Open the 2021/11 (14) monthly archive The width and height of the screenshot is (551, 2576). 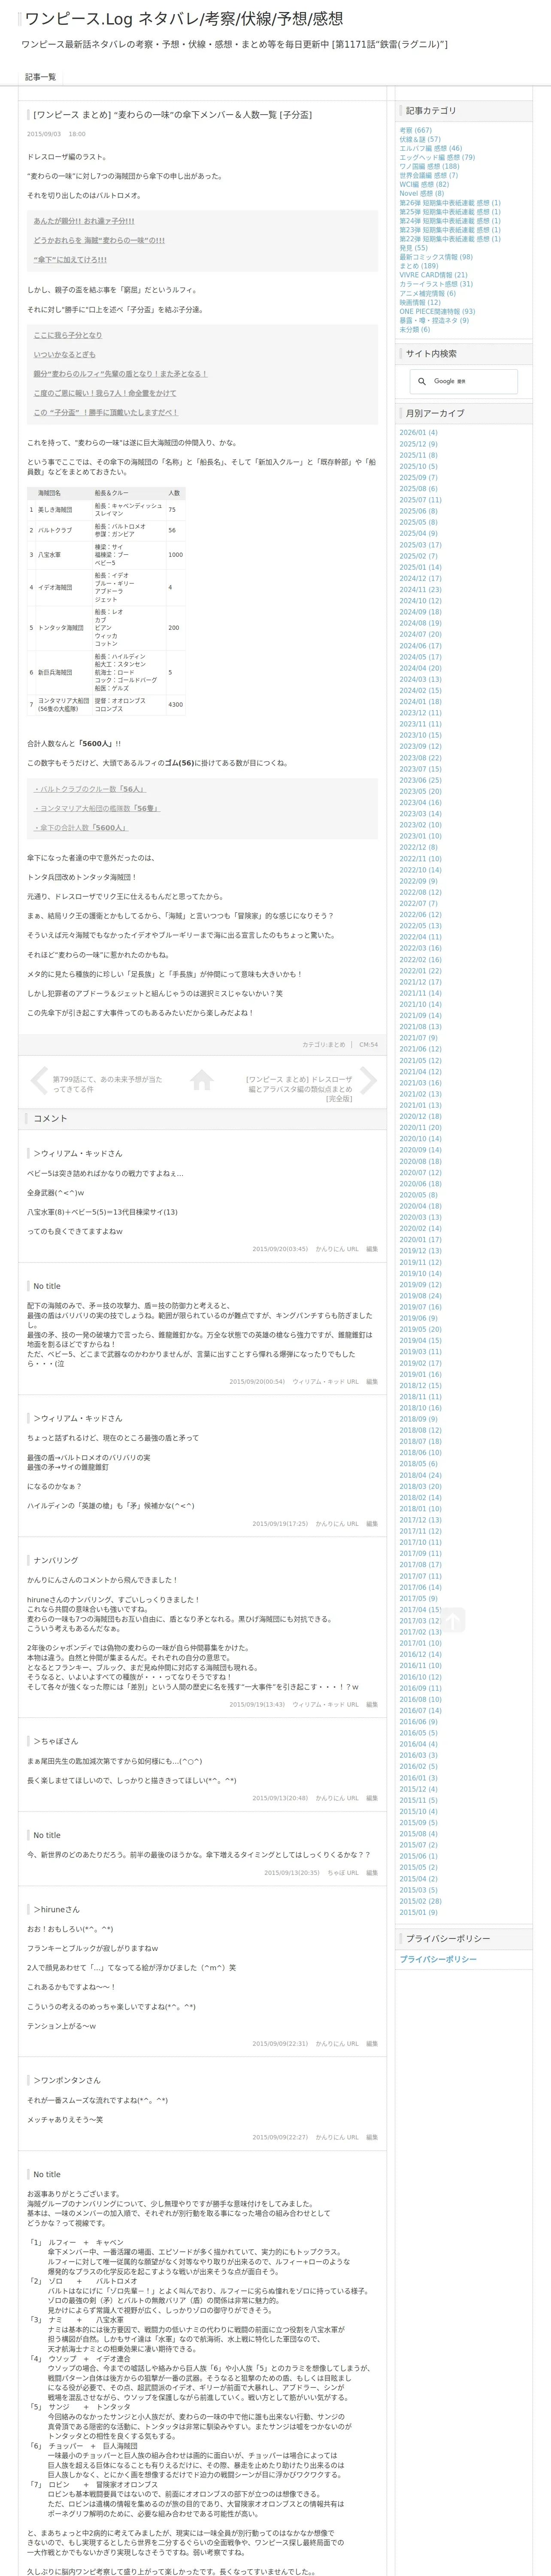point(420,993)
